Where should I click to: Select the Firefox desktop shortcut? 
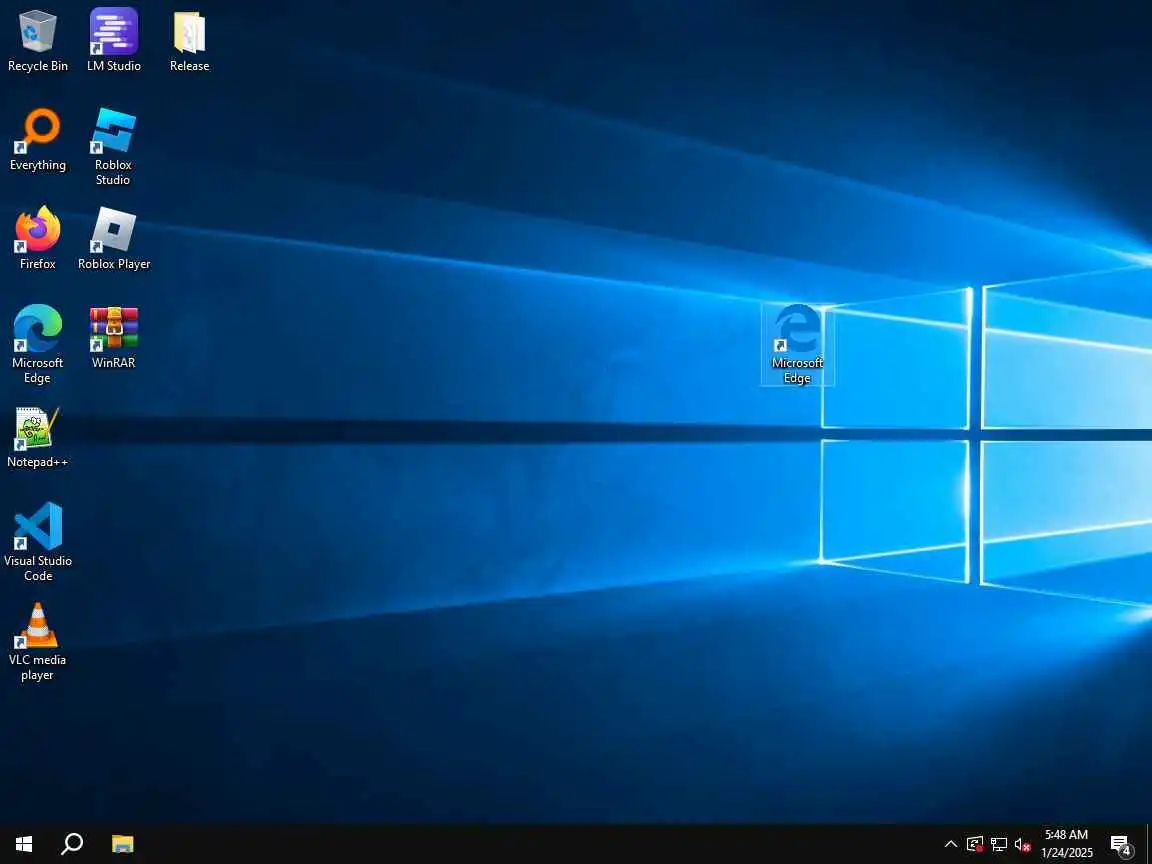[37, 239]
